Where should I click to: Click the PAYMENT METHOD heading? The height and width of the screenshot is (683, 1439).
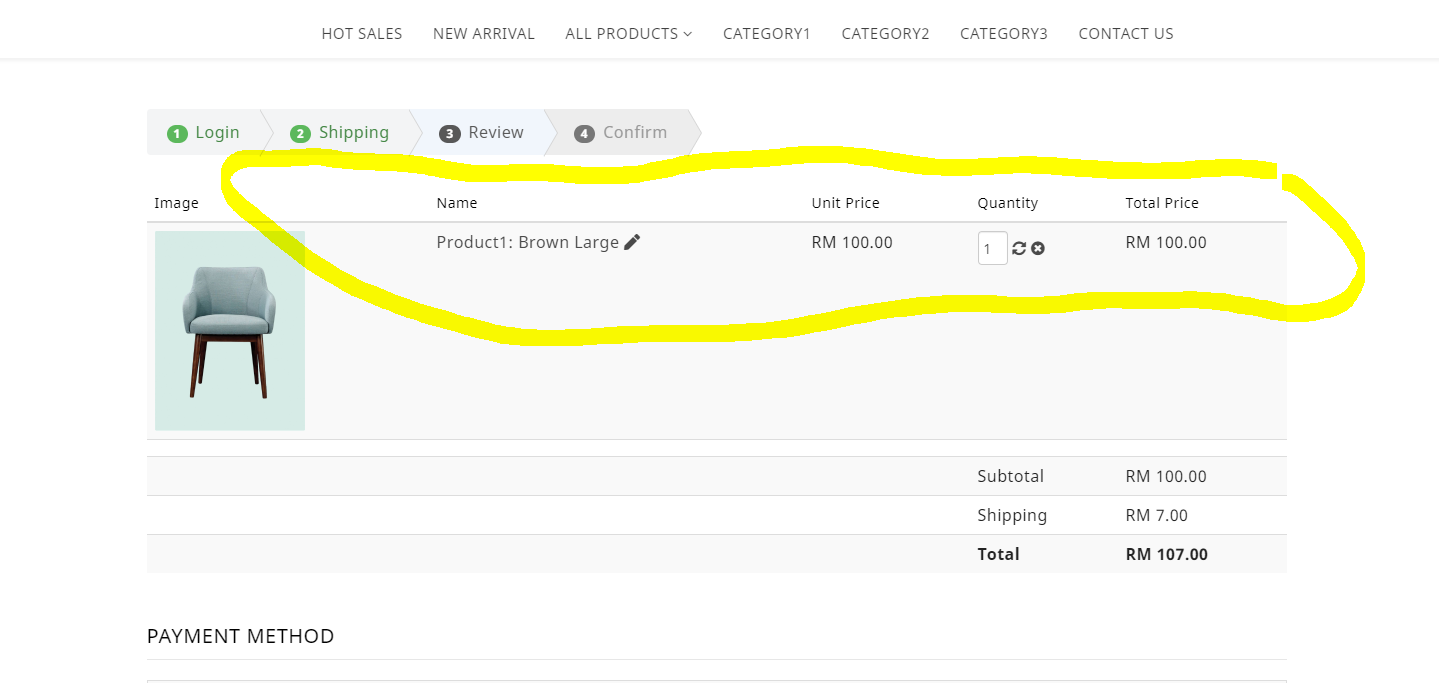(x=241, y=636)
